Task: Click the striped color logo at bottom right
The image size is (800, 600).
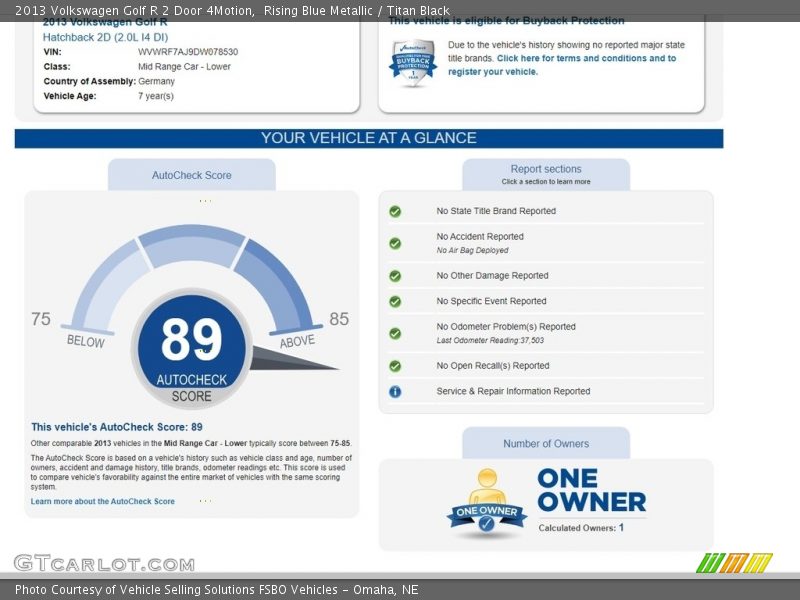Action: coord(734,562)
